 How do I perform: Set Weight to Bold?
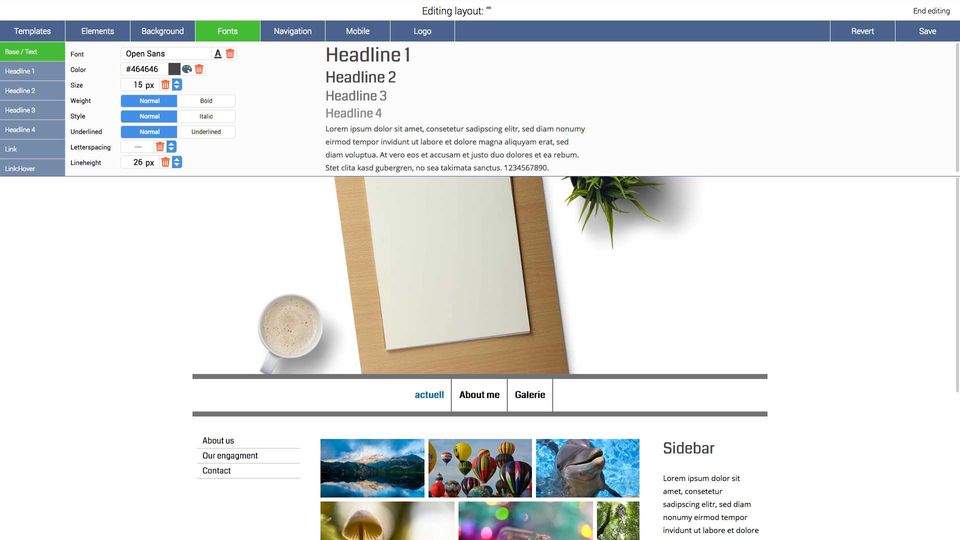pos(206,100)
